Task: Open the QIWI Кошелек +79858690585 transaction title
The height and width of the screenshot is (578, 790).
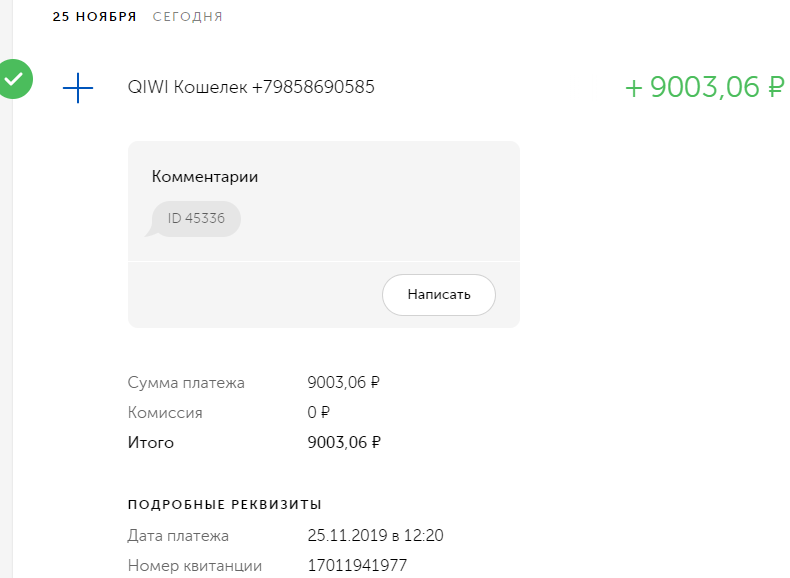Action: (251, 87)
